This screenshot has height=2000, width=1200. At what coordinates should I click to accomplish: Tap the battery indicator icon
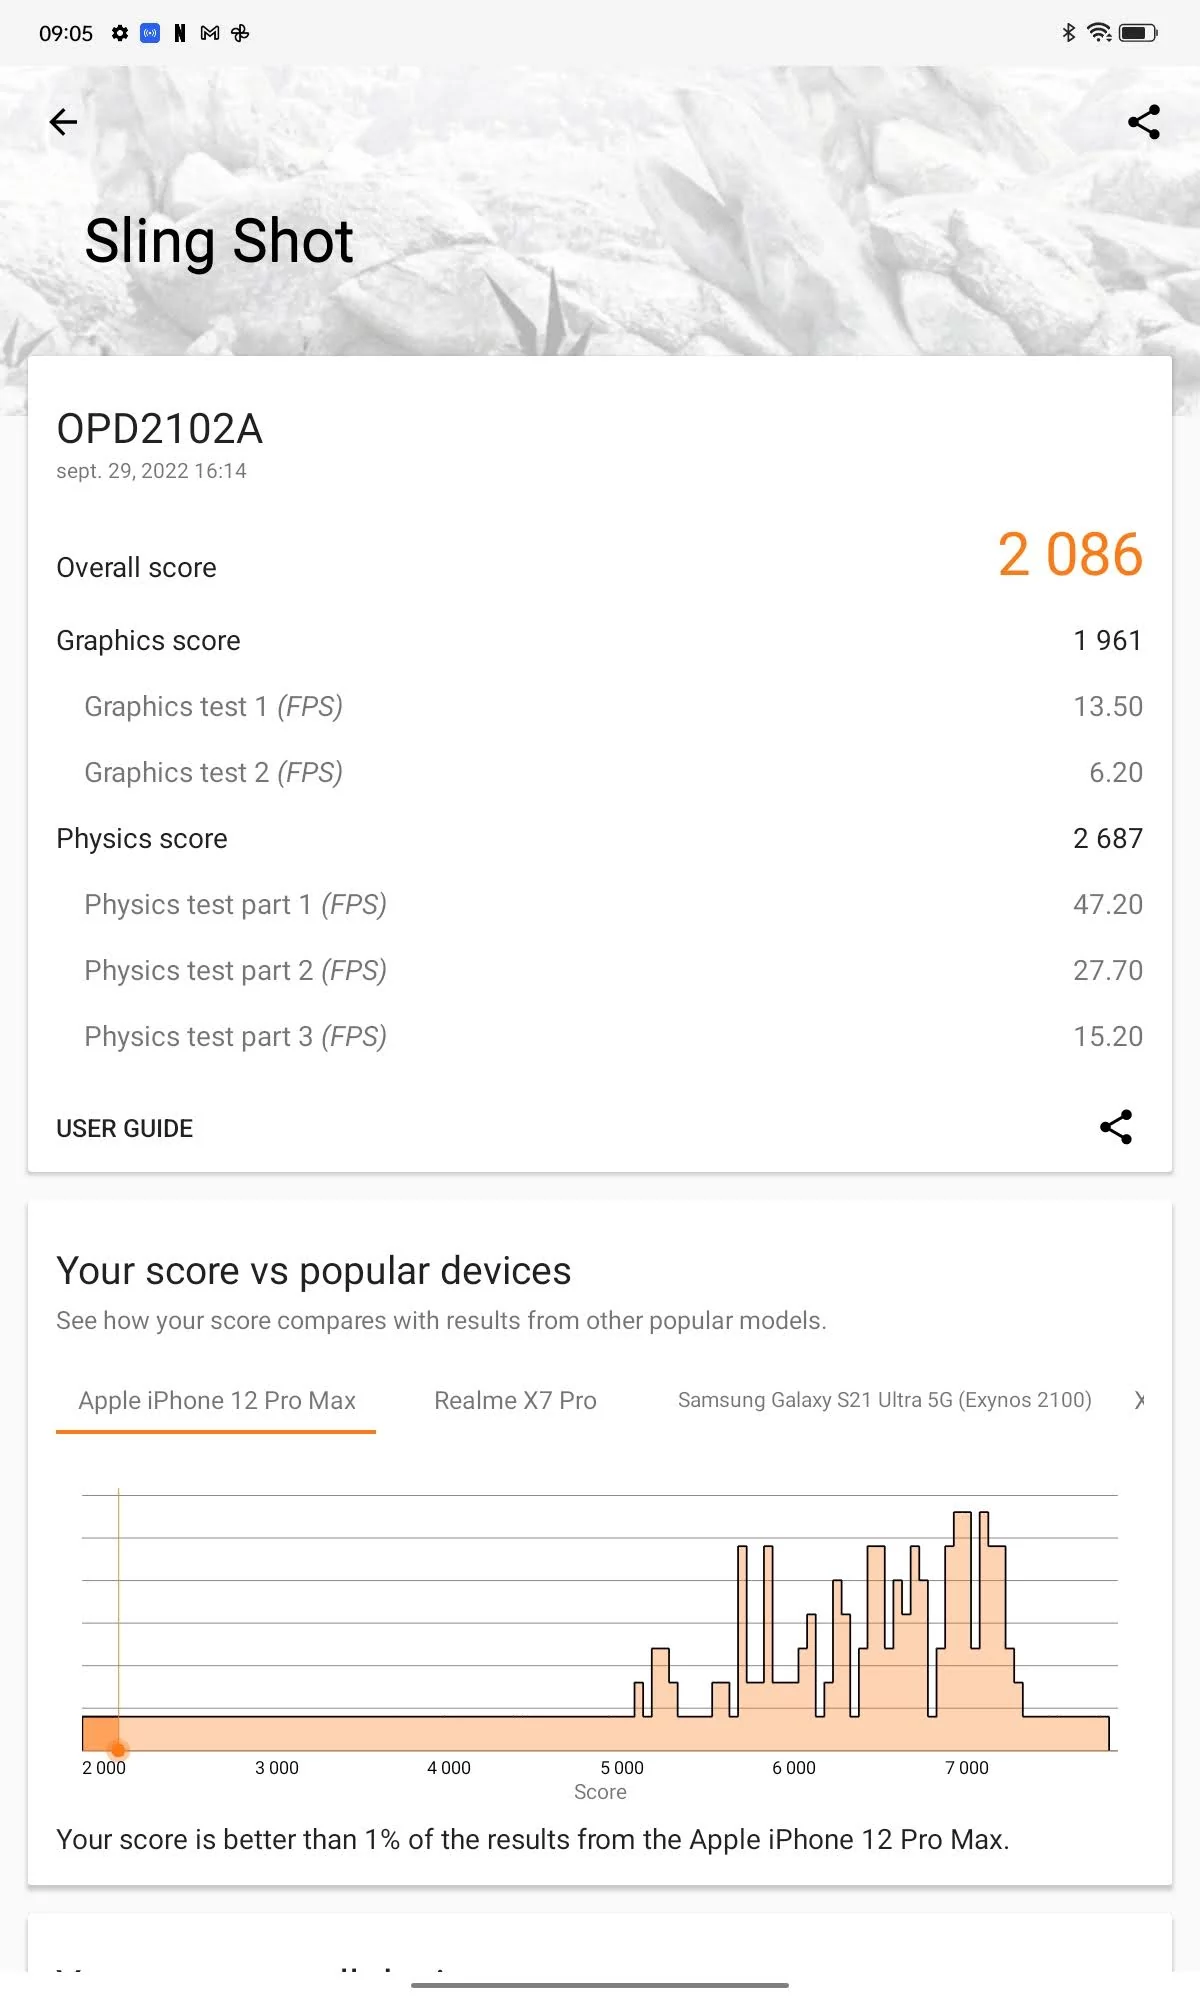pos(1138,32)
